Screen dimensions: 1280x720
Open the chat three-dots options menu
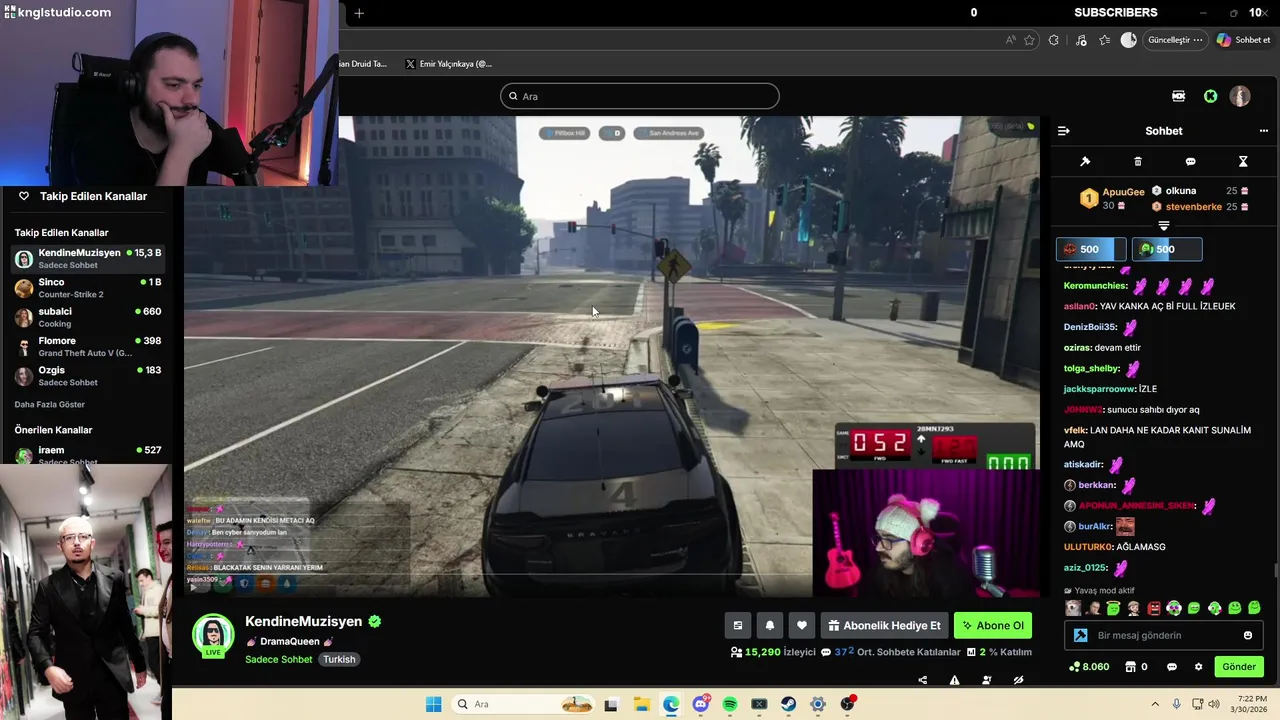(x=1263, y=131)
